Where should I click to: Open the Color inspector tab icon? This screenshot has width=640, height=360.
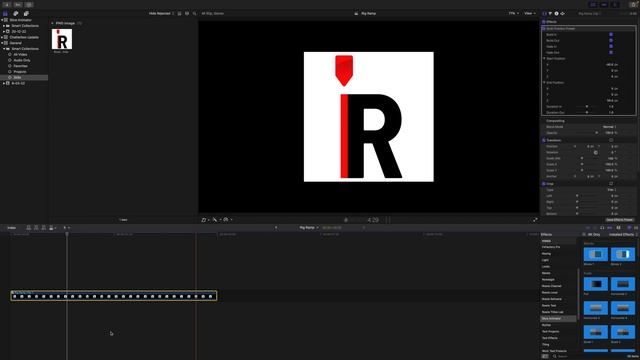[x=551, y=13]
